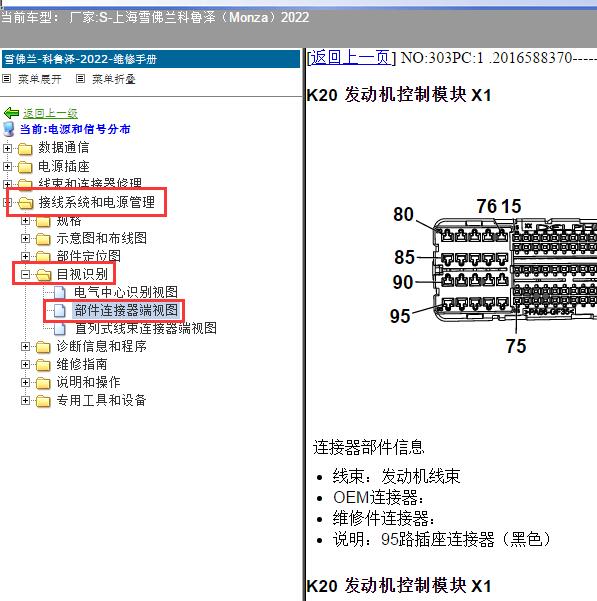Viewport: 597px width, 601px height.
Task: Click the 直列式线束连接器端视图 page icon
Action: pos(59,328)
